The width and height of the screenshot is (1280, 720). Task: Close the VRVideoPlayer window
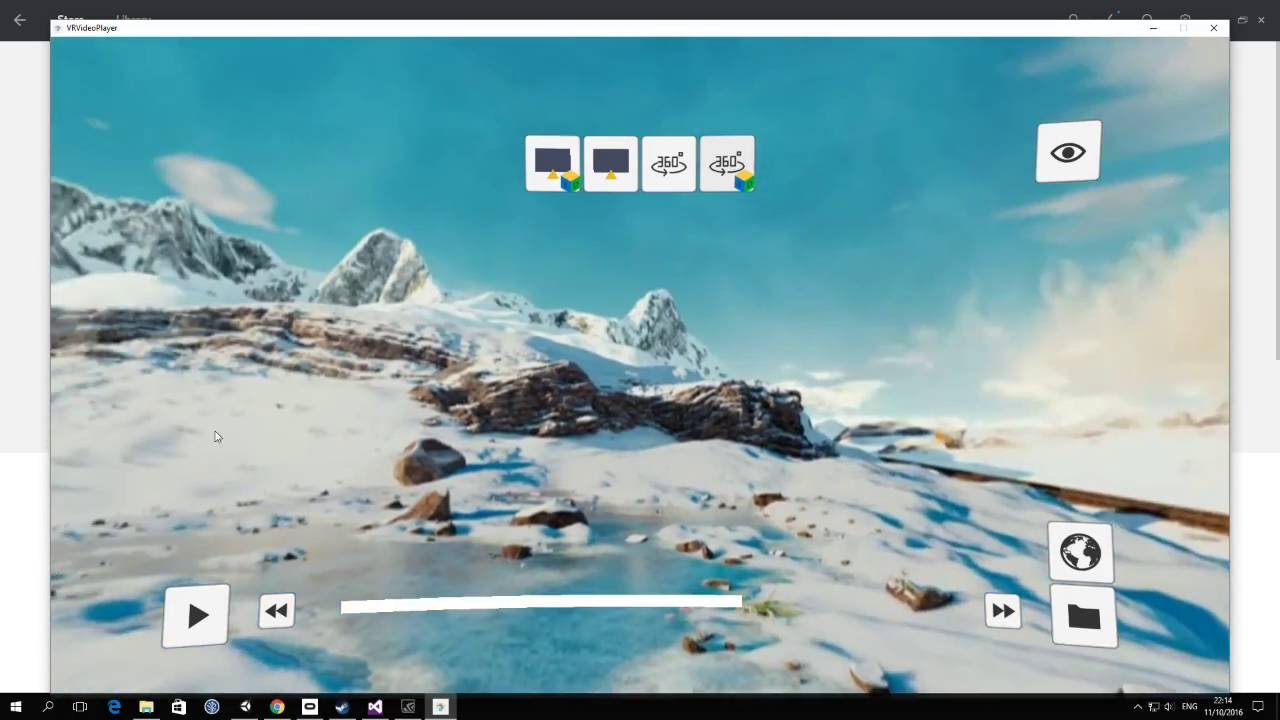[1214, 28]
